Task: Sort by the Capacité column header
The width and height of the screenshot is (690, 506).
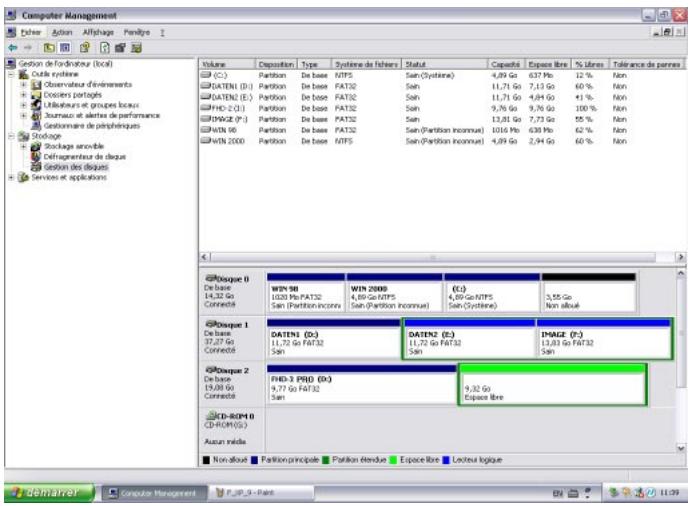Action: [x=506, y=64]
